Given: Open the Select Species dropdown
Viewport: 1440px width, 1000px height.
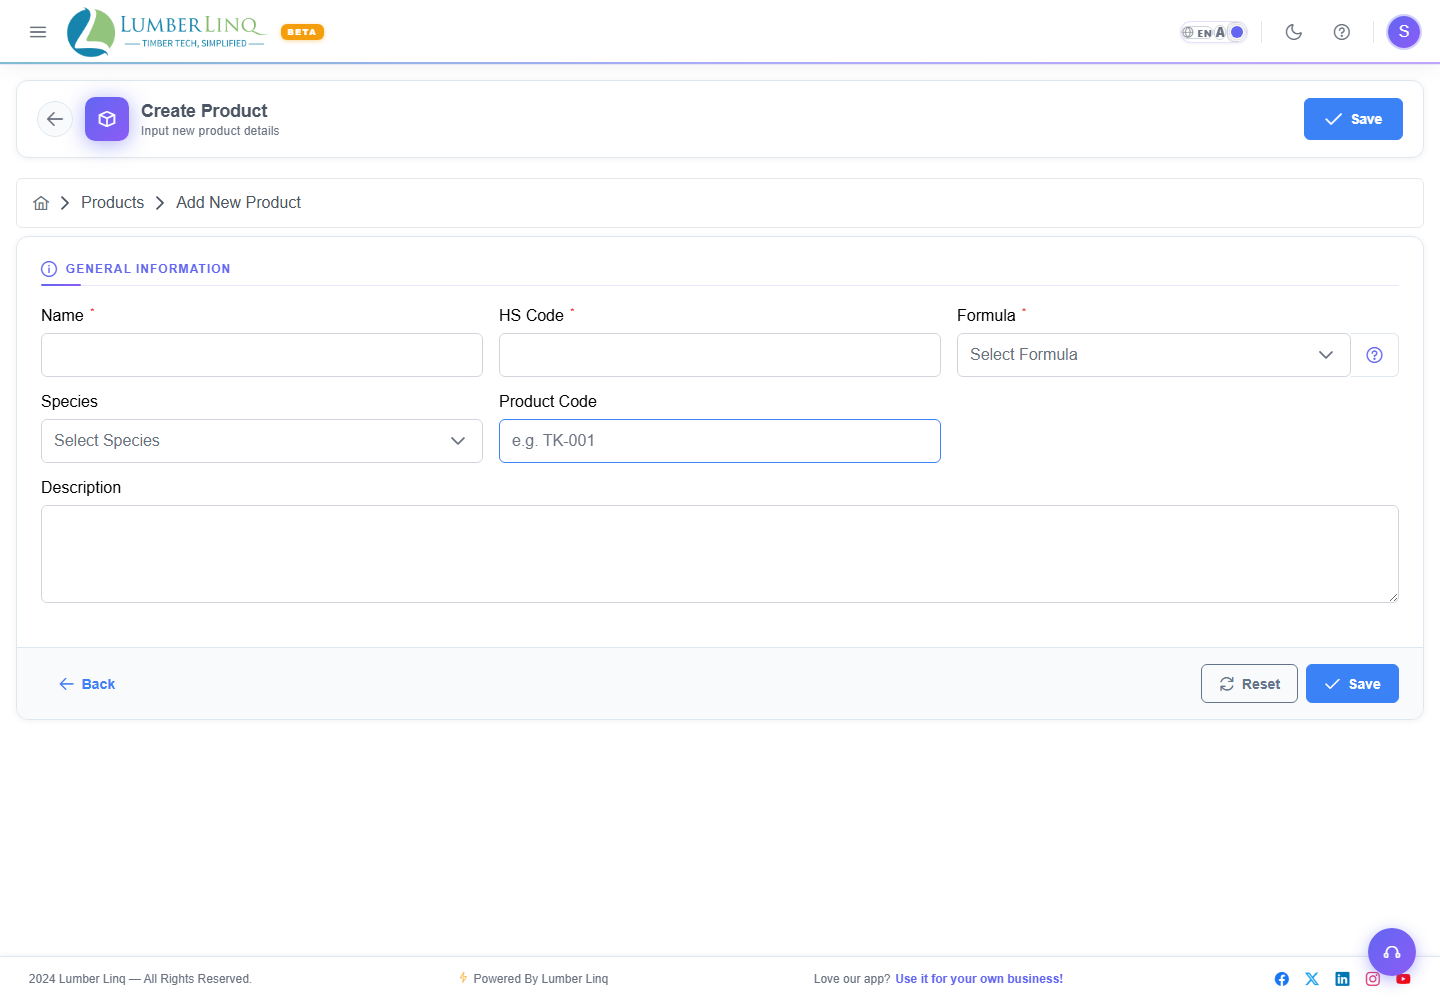Looking at the screenshot, I should click(x=262, y=441).
